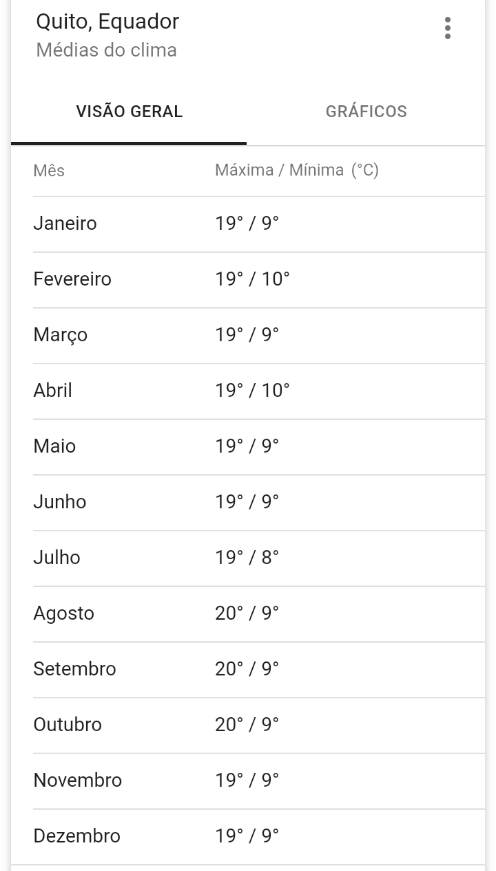Screen dimensions: 496x871
Task: Select the Fevereiro row
Action: tap(259, 279)
